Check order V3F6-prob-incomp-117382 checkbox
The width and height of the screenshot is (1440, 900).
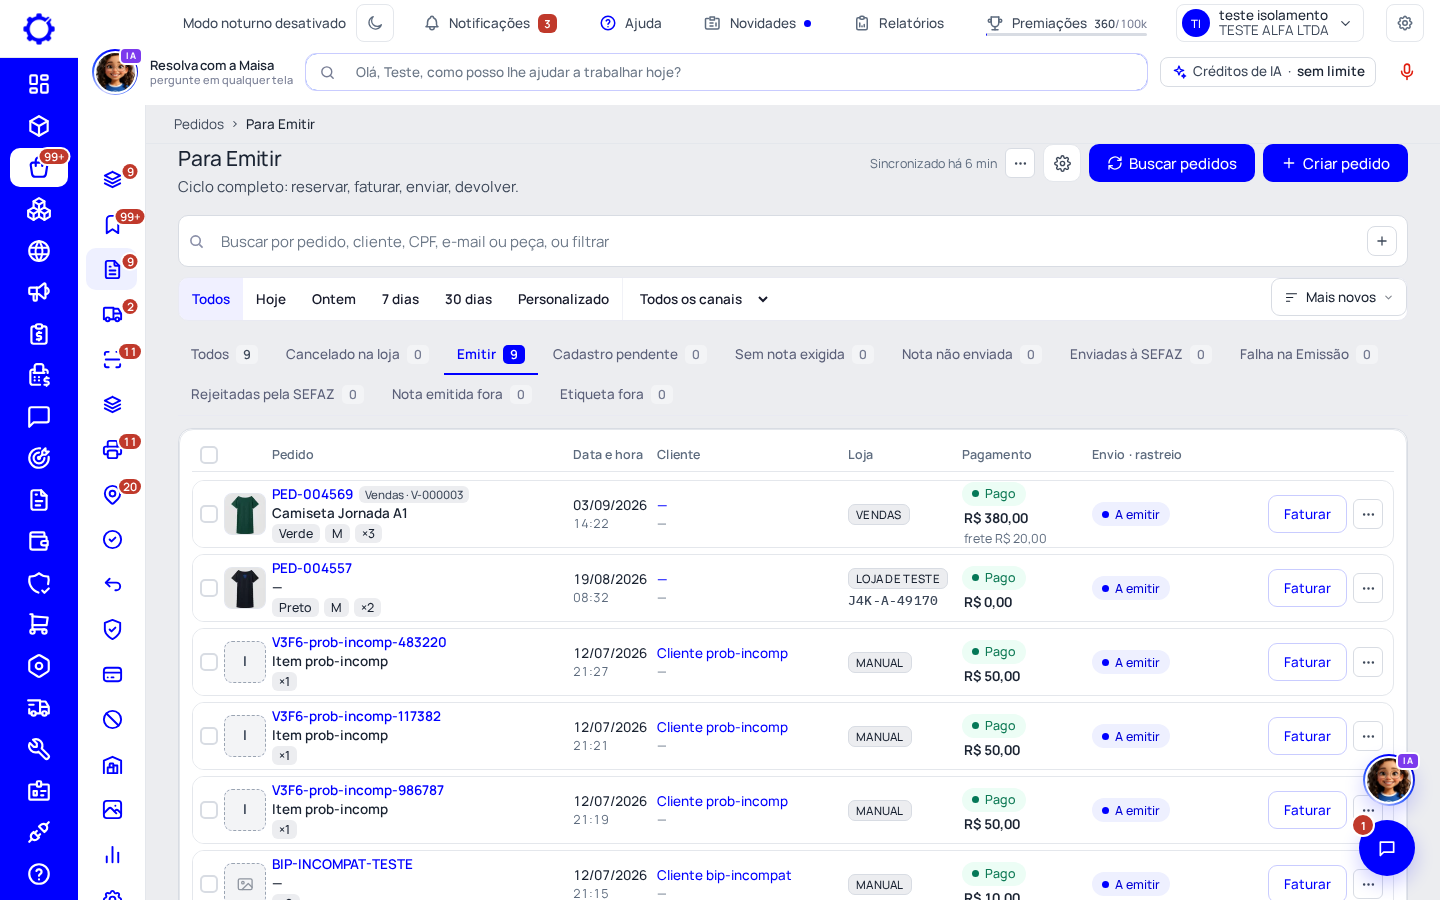[x=209, y=736]
